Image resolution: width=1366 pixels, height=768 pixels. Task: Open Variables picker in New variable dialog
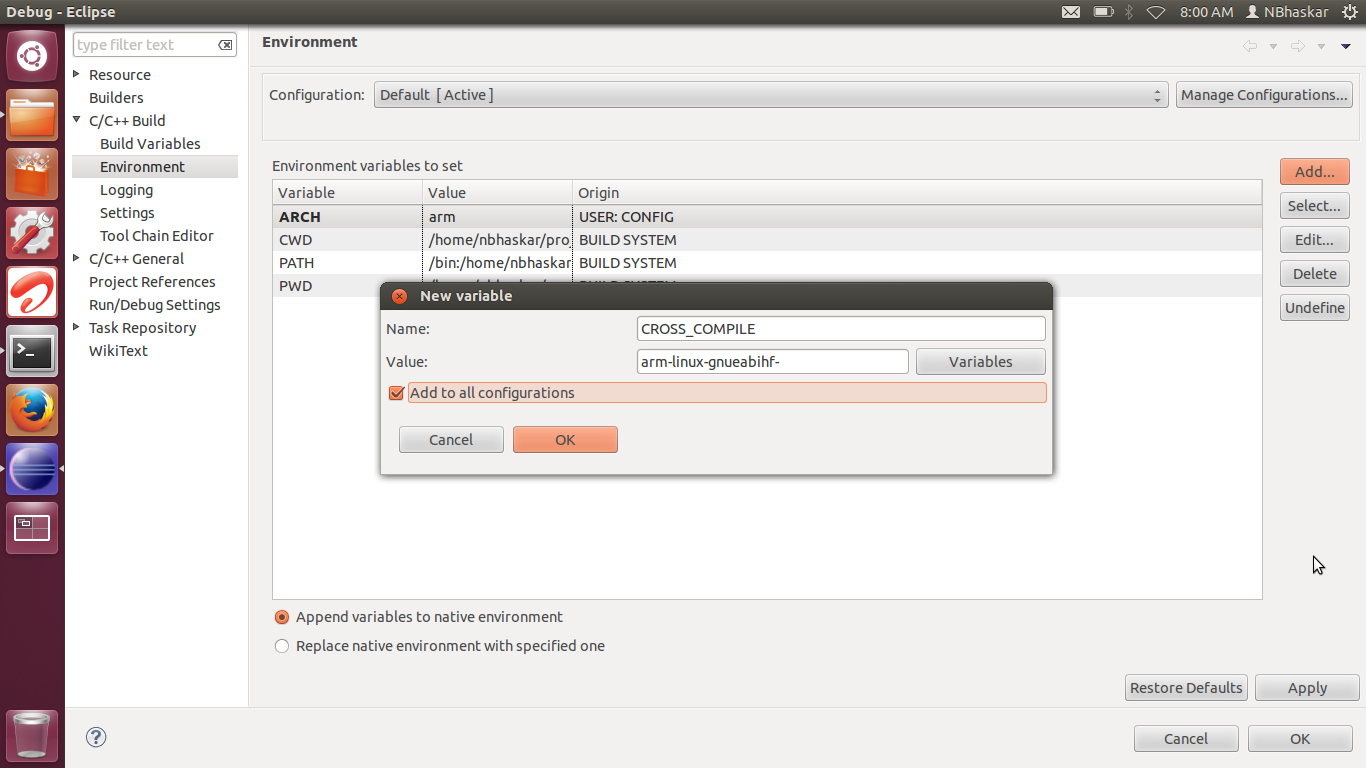pyautogui.click(x=981, y=362)
